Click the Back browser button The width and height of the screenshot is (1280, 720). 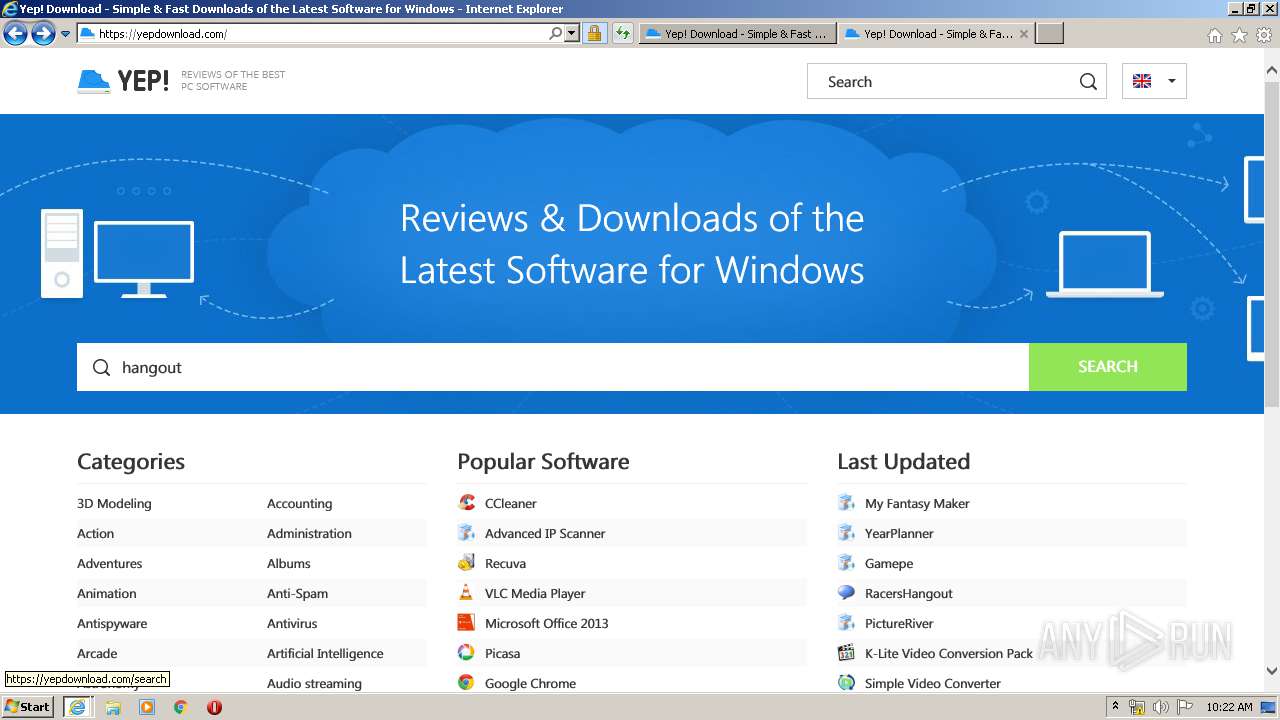[x=15, y=34]
